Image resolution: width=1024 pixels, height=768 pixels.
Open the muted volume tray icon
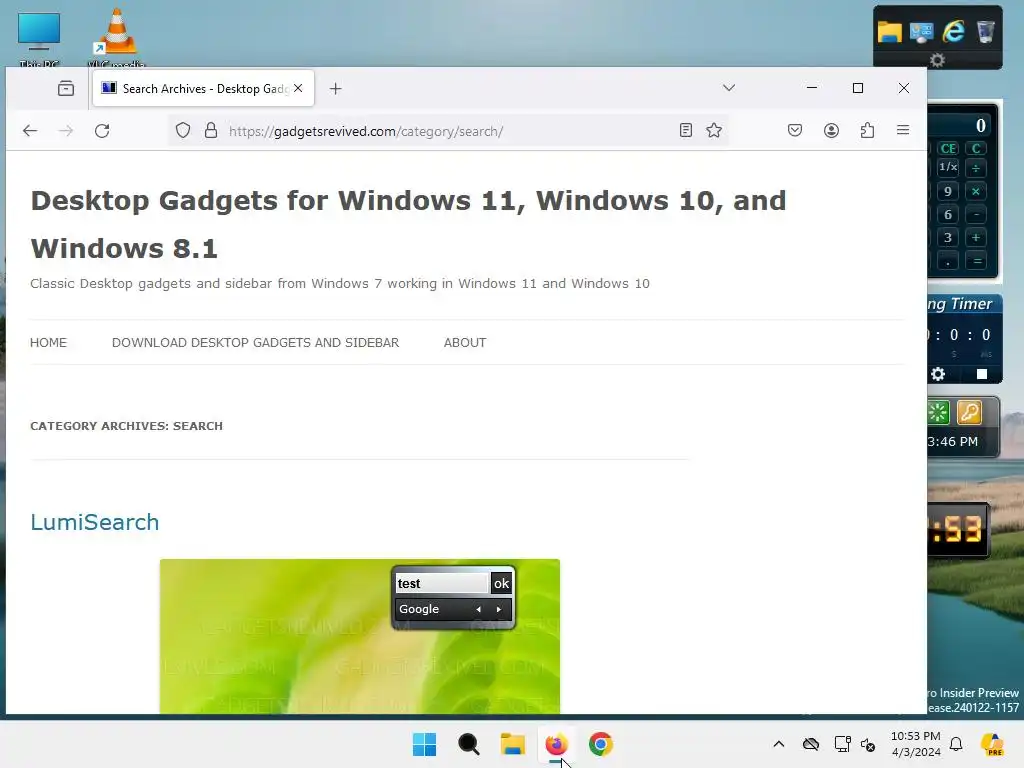868,744
